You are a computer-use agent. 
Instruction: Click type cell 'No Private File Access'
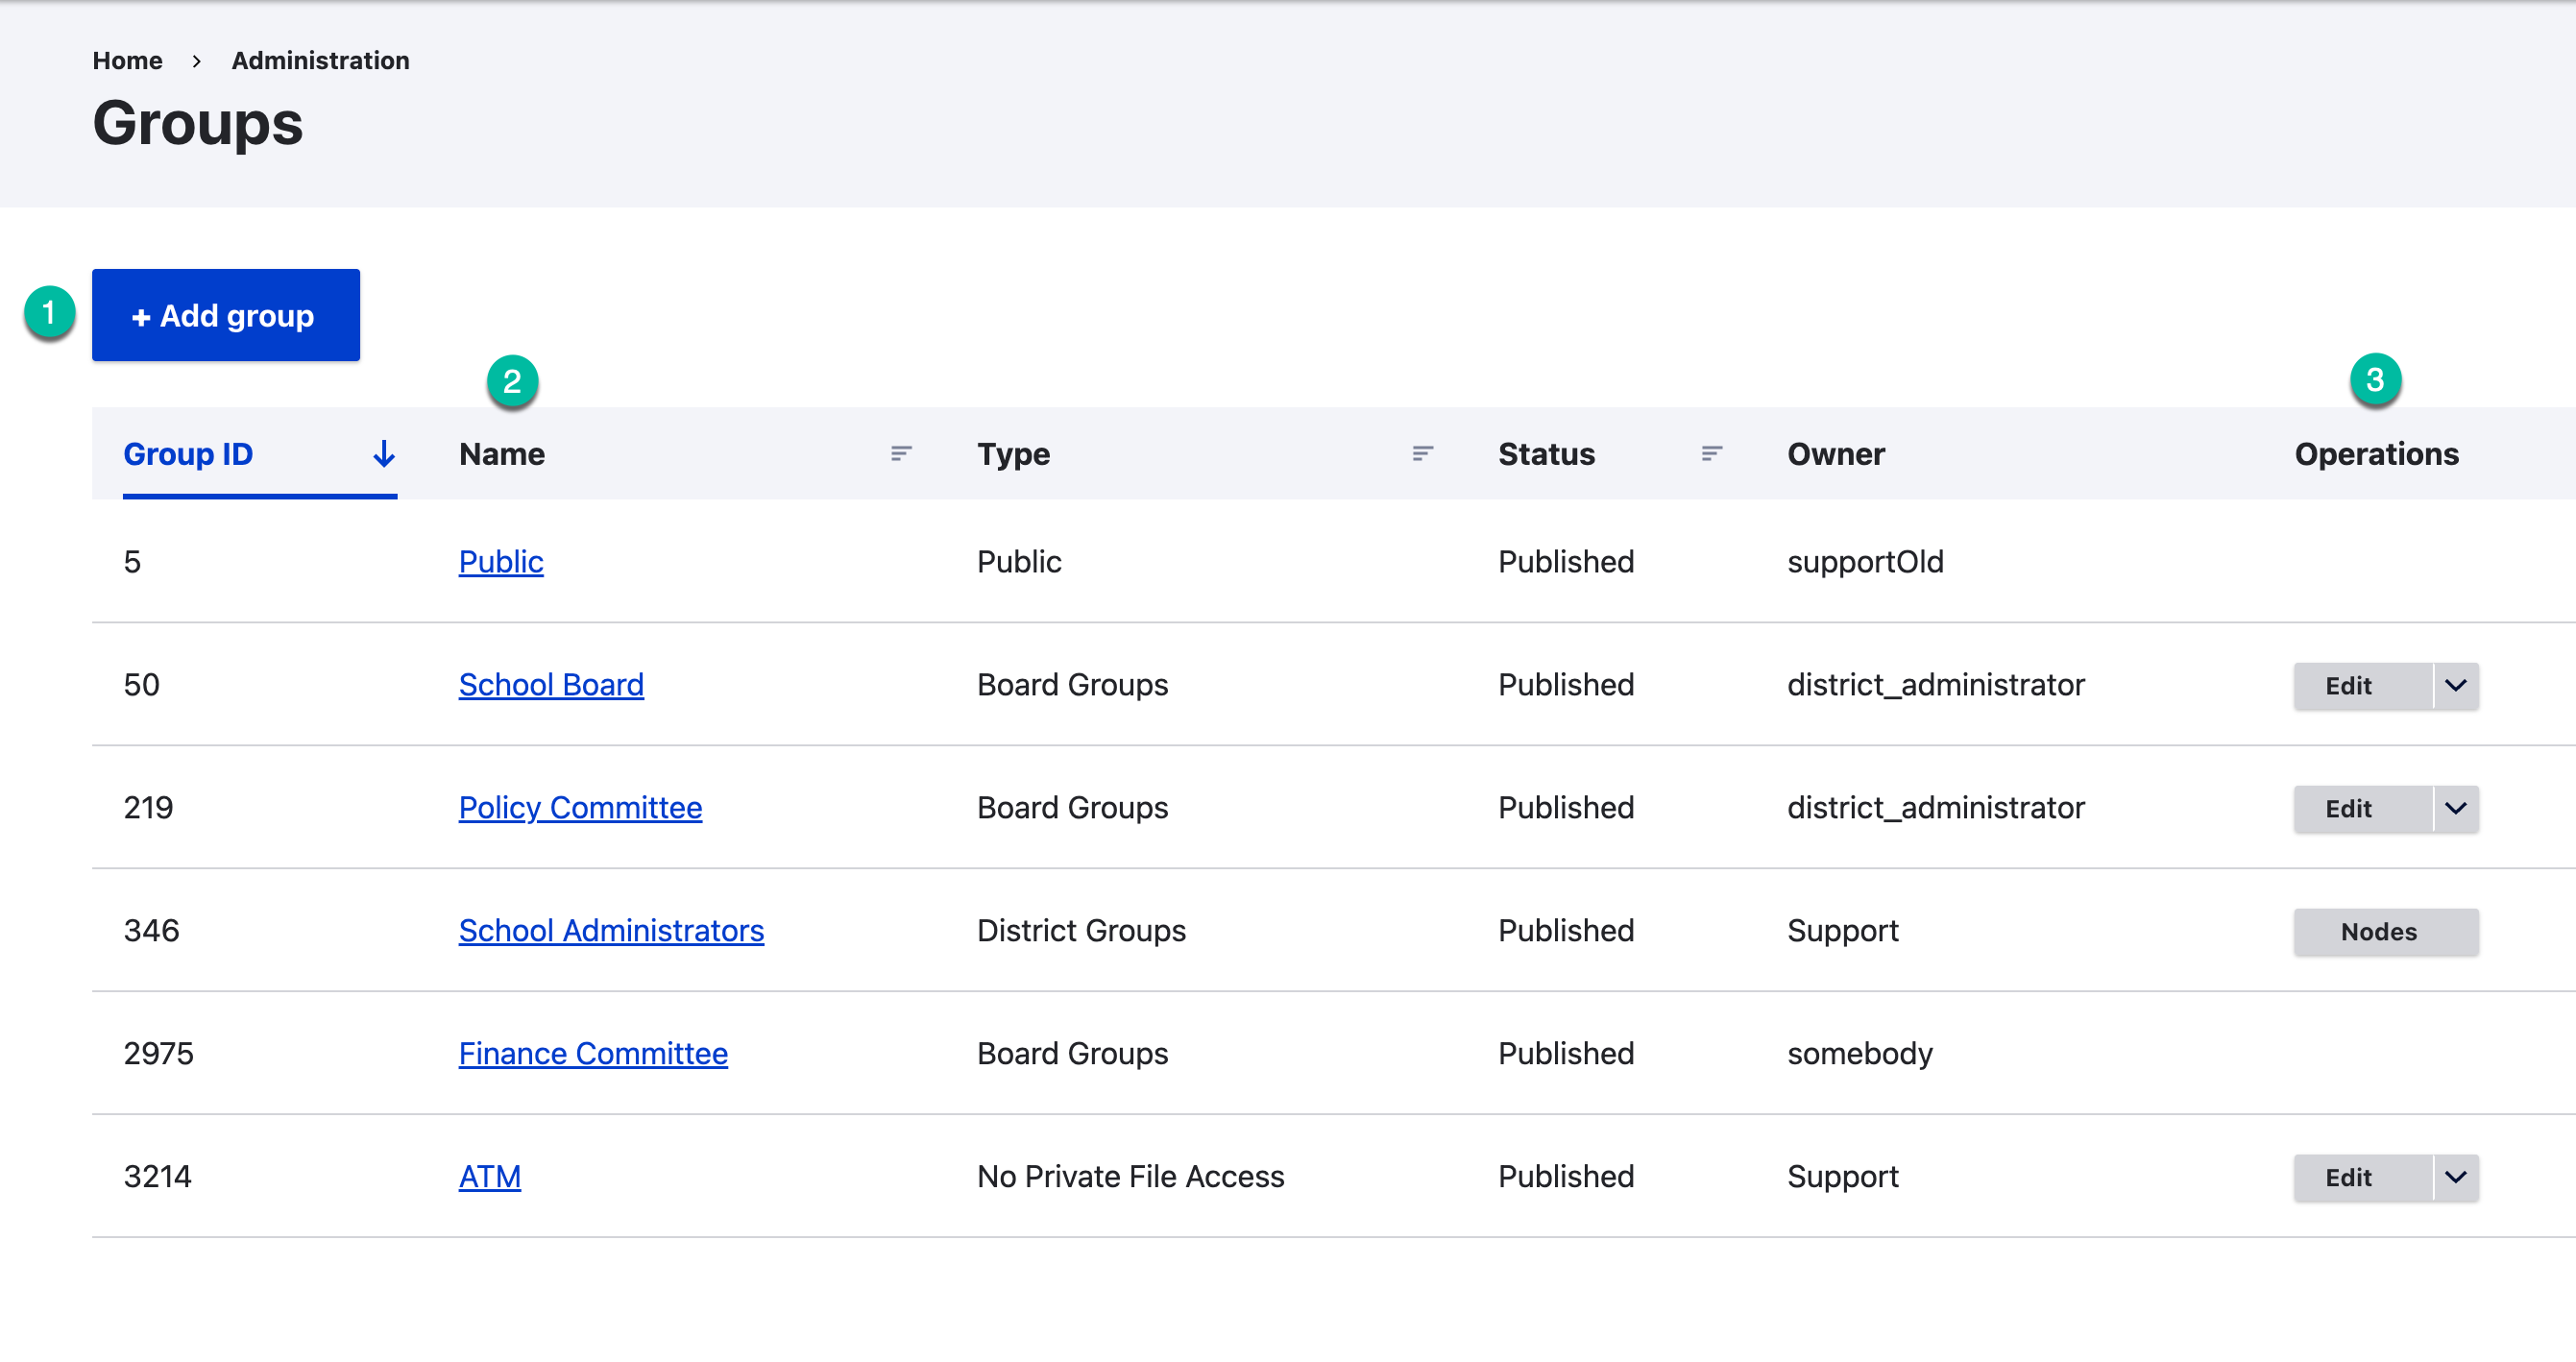(x=1130, y=1176)
